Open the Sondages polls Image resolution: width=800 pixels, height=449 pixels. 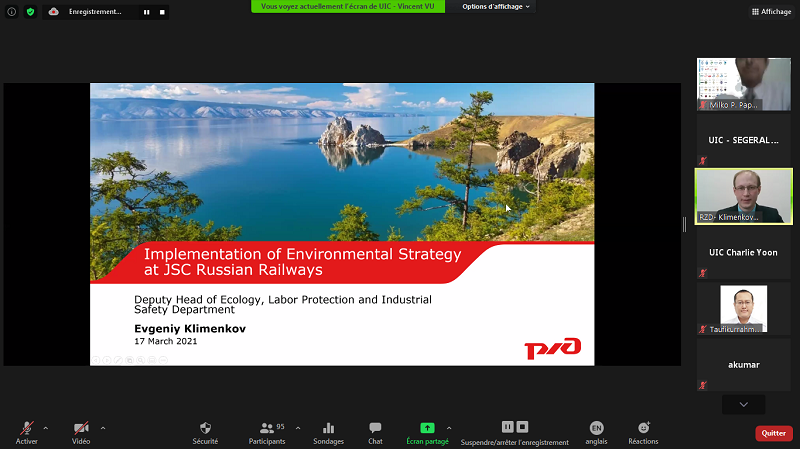[329, 433]
